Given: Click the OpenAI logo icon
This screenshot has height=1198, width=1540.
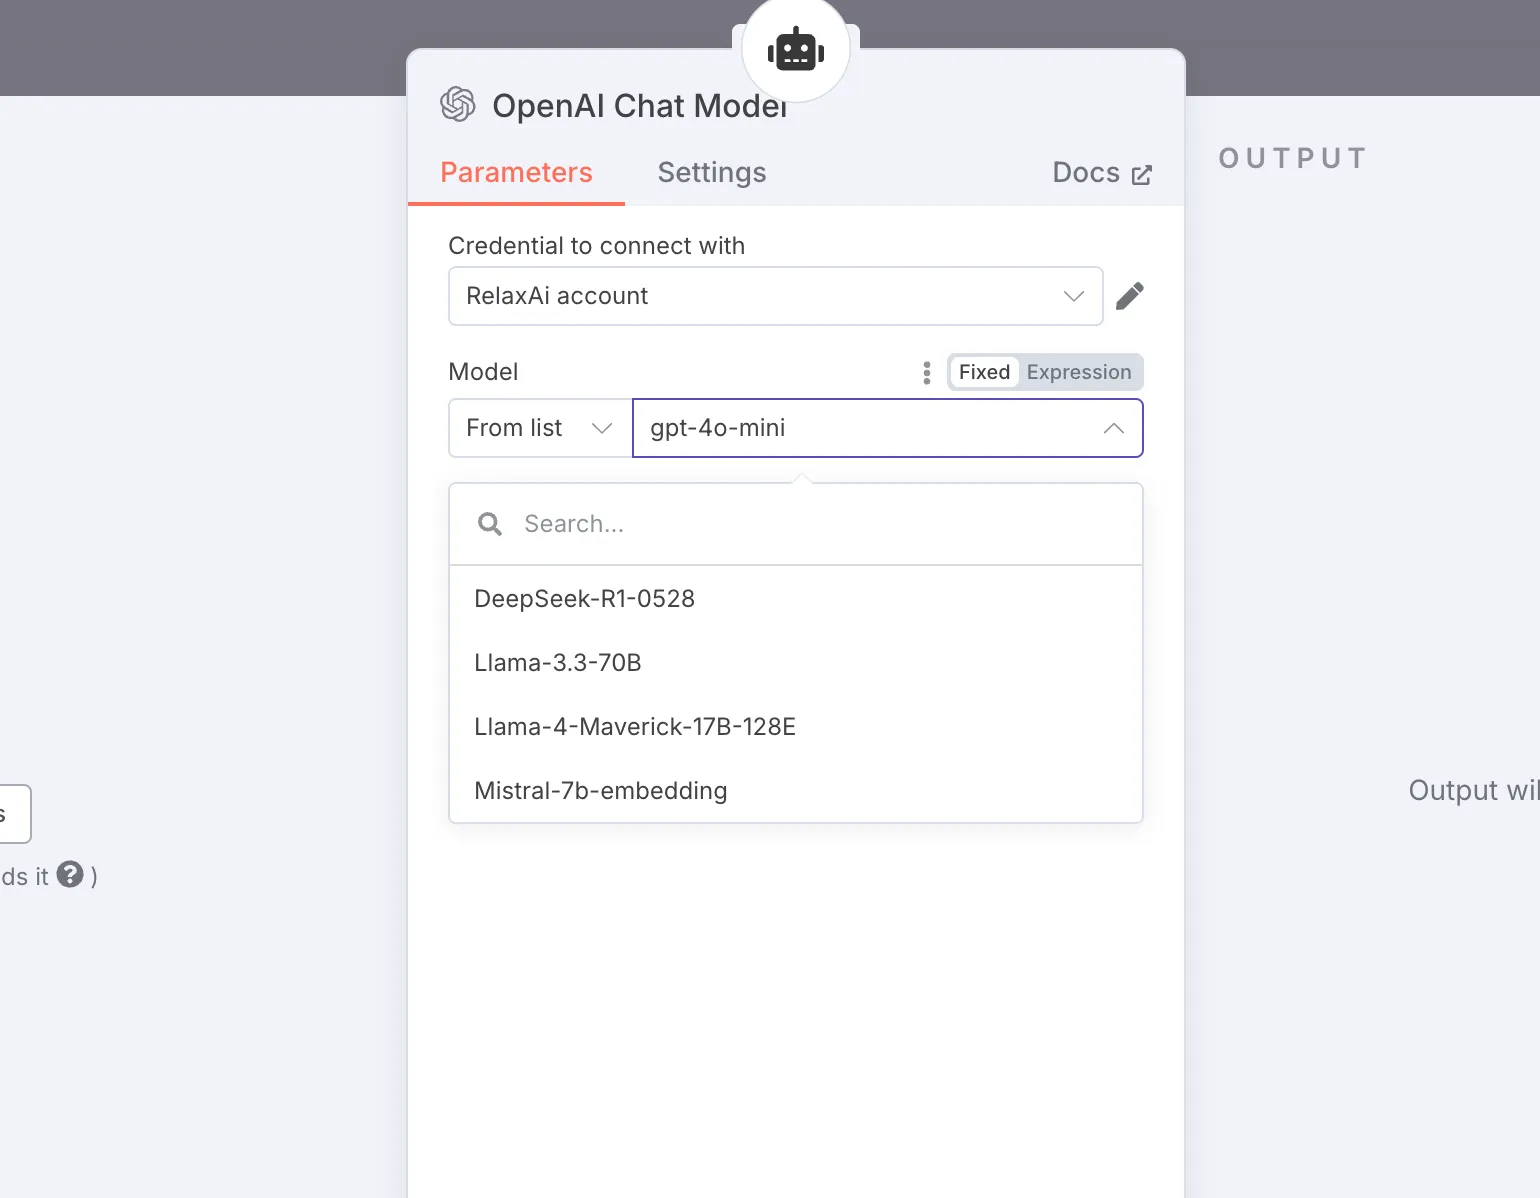Looking at the screenshot, I should point(458,104).
